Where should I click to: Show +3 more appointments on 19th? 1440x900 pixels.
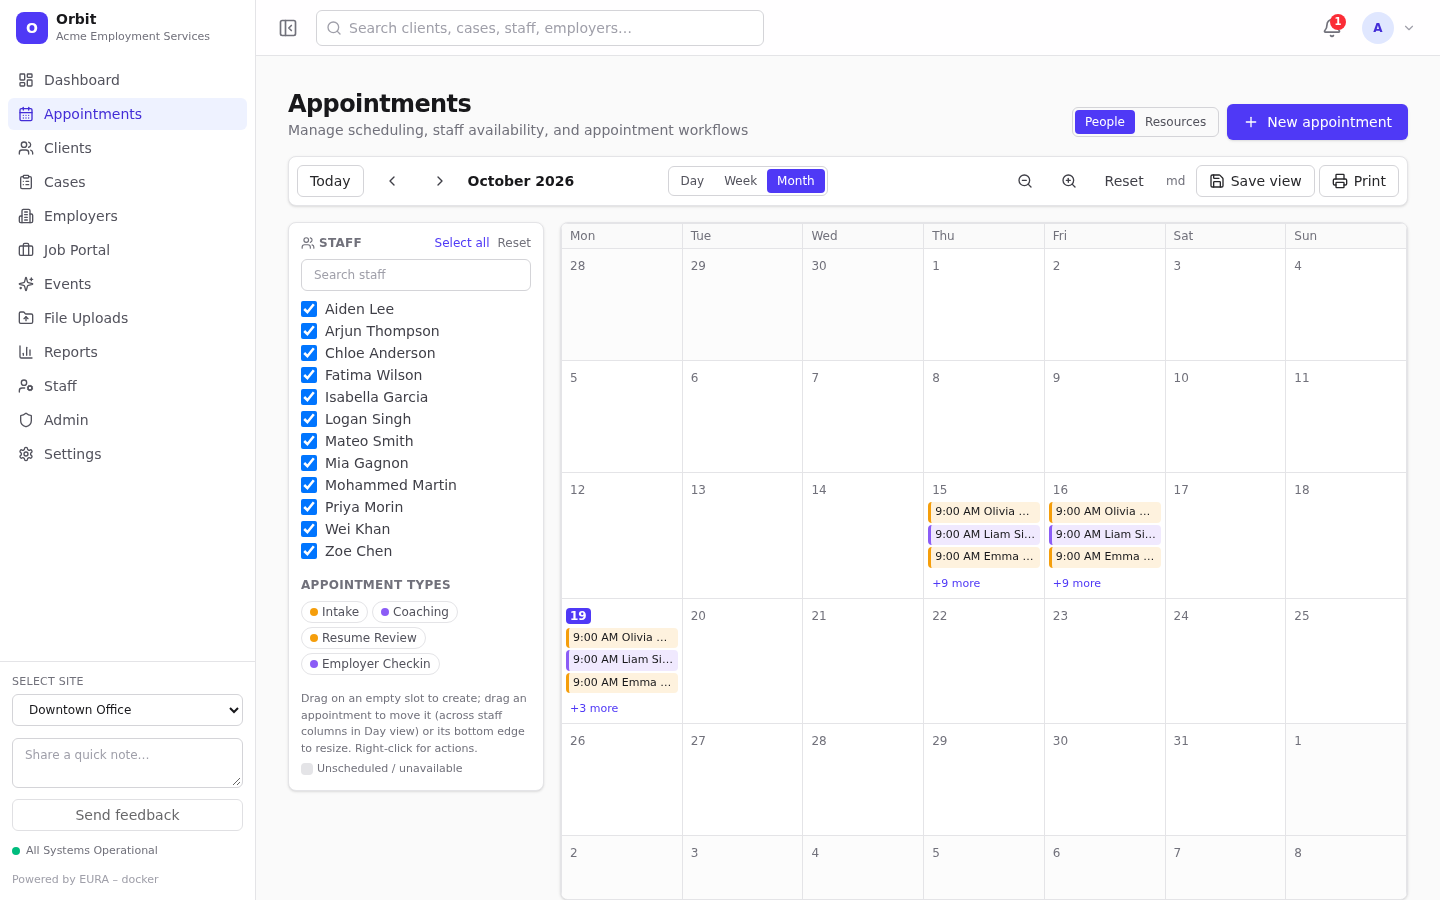pyautogui.click(x=594, y=708)
